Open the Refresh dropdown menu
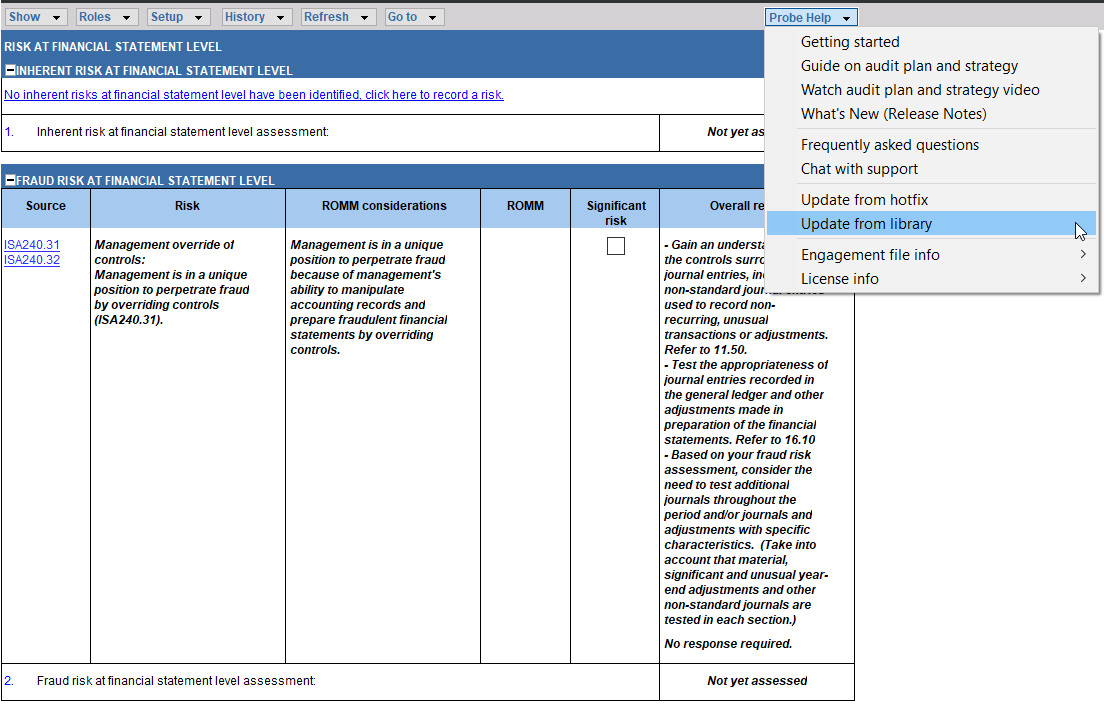 [x=338, y=17]
